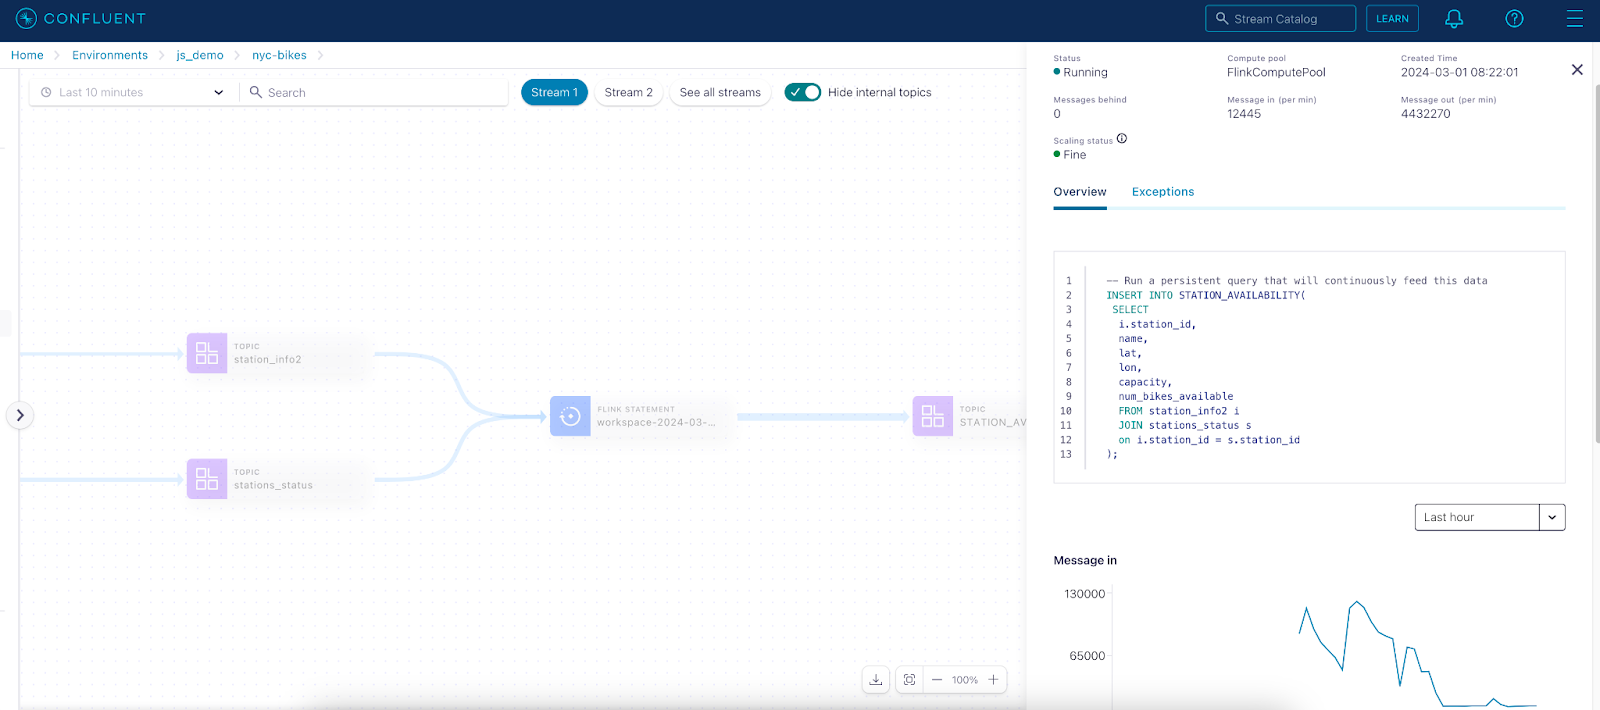Image resolution: width=1600 pixels, height=710 pixels.
Task: Click the STATION_AV topic node icon
Action: [x=933, y=416]
